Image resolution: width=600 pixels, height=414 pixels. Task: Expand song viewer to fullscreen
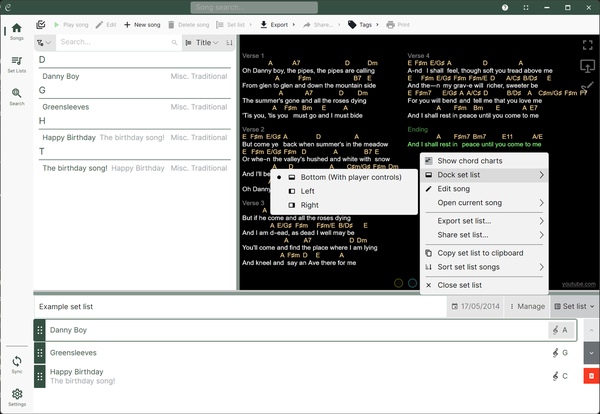[x=588, y=45]
